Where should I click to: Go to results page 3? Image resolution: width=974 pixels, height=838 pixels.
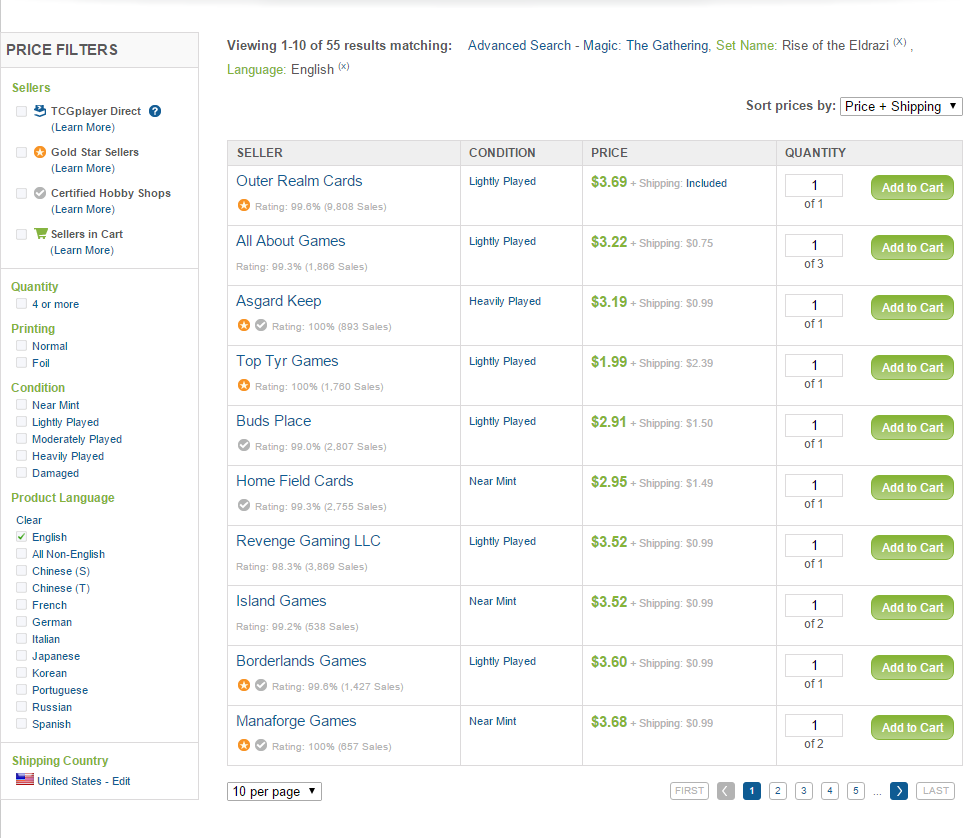click(x=804, y=791)
